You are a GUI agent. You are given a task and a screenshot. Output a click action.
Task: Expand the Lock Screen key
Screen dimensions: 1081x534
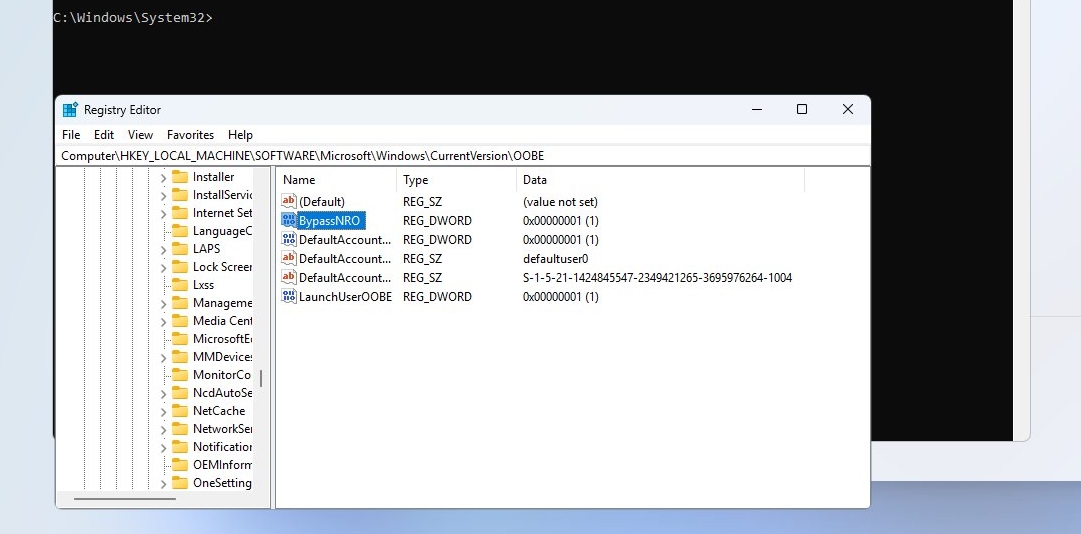coord(163,267)
